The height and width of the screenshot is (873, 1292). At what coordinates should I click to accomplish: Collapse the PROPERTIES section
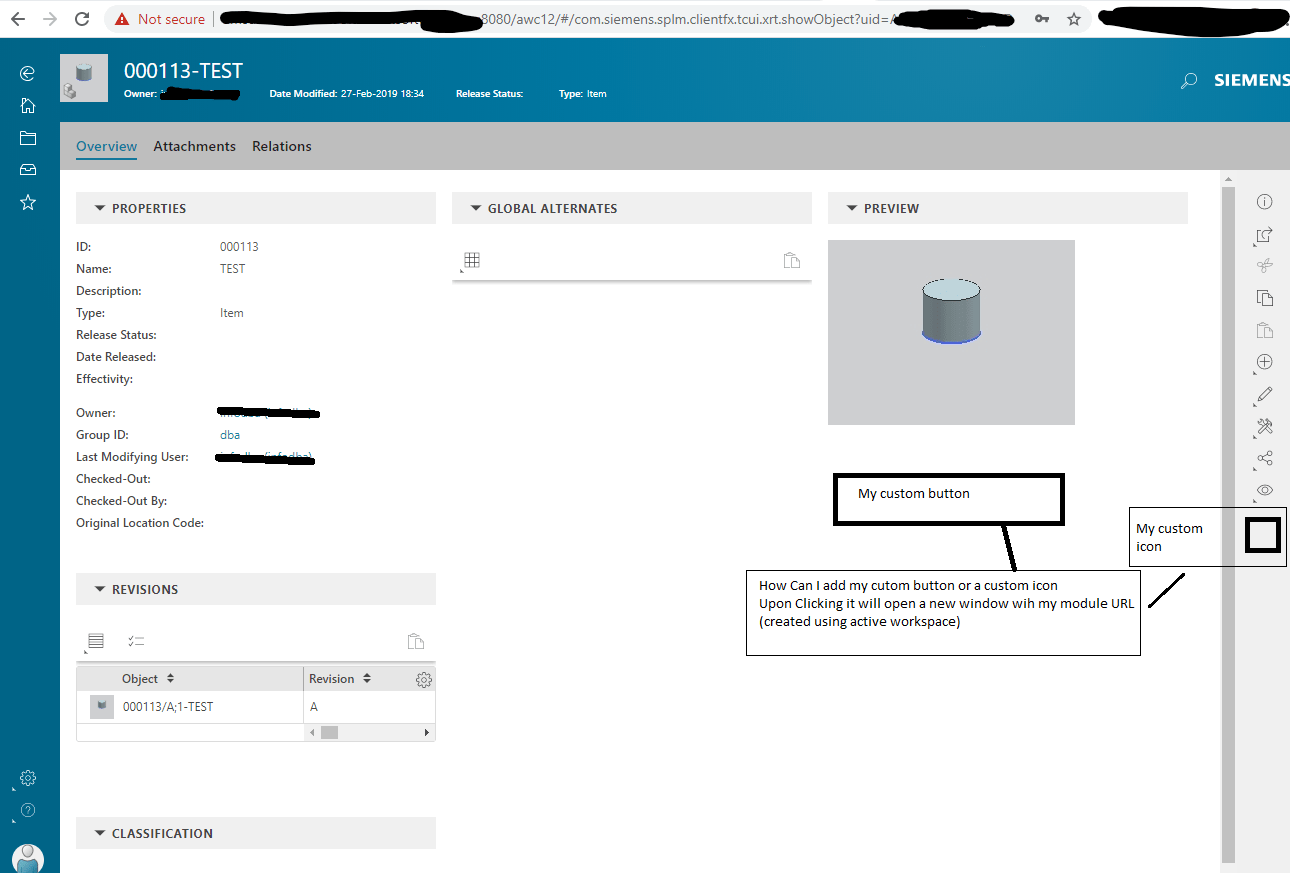pos(99,208)
